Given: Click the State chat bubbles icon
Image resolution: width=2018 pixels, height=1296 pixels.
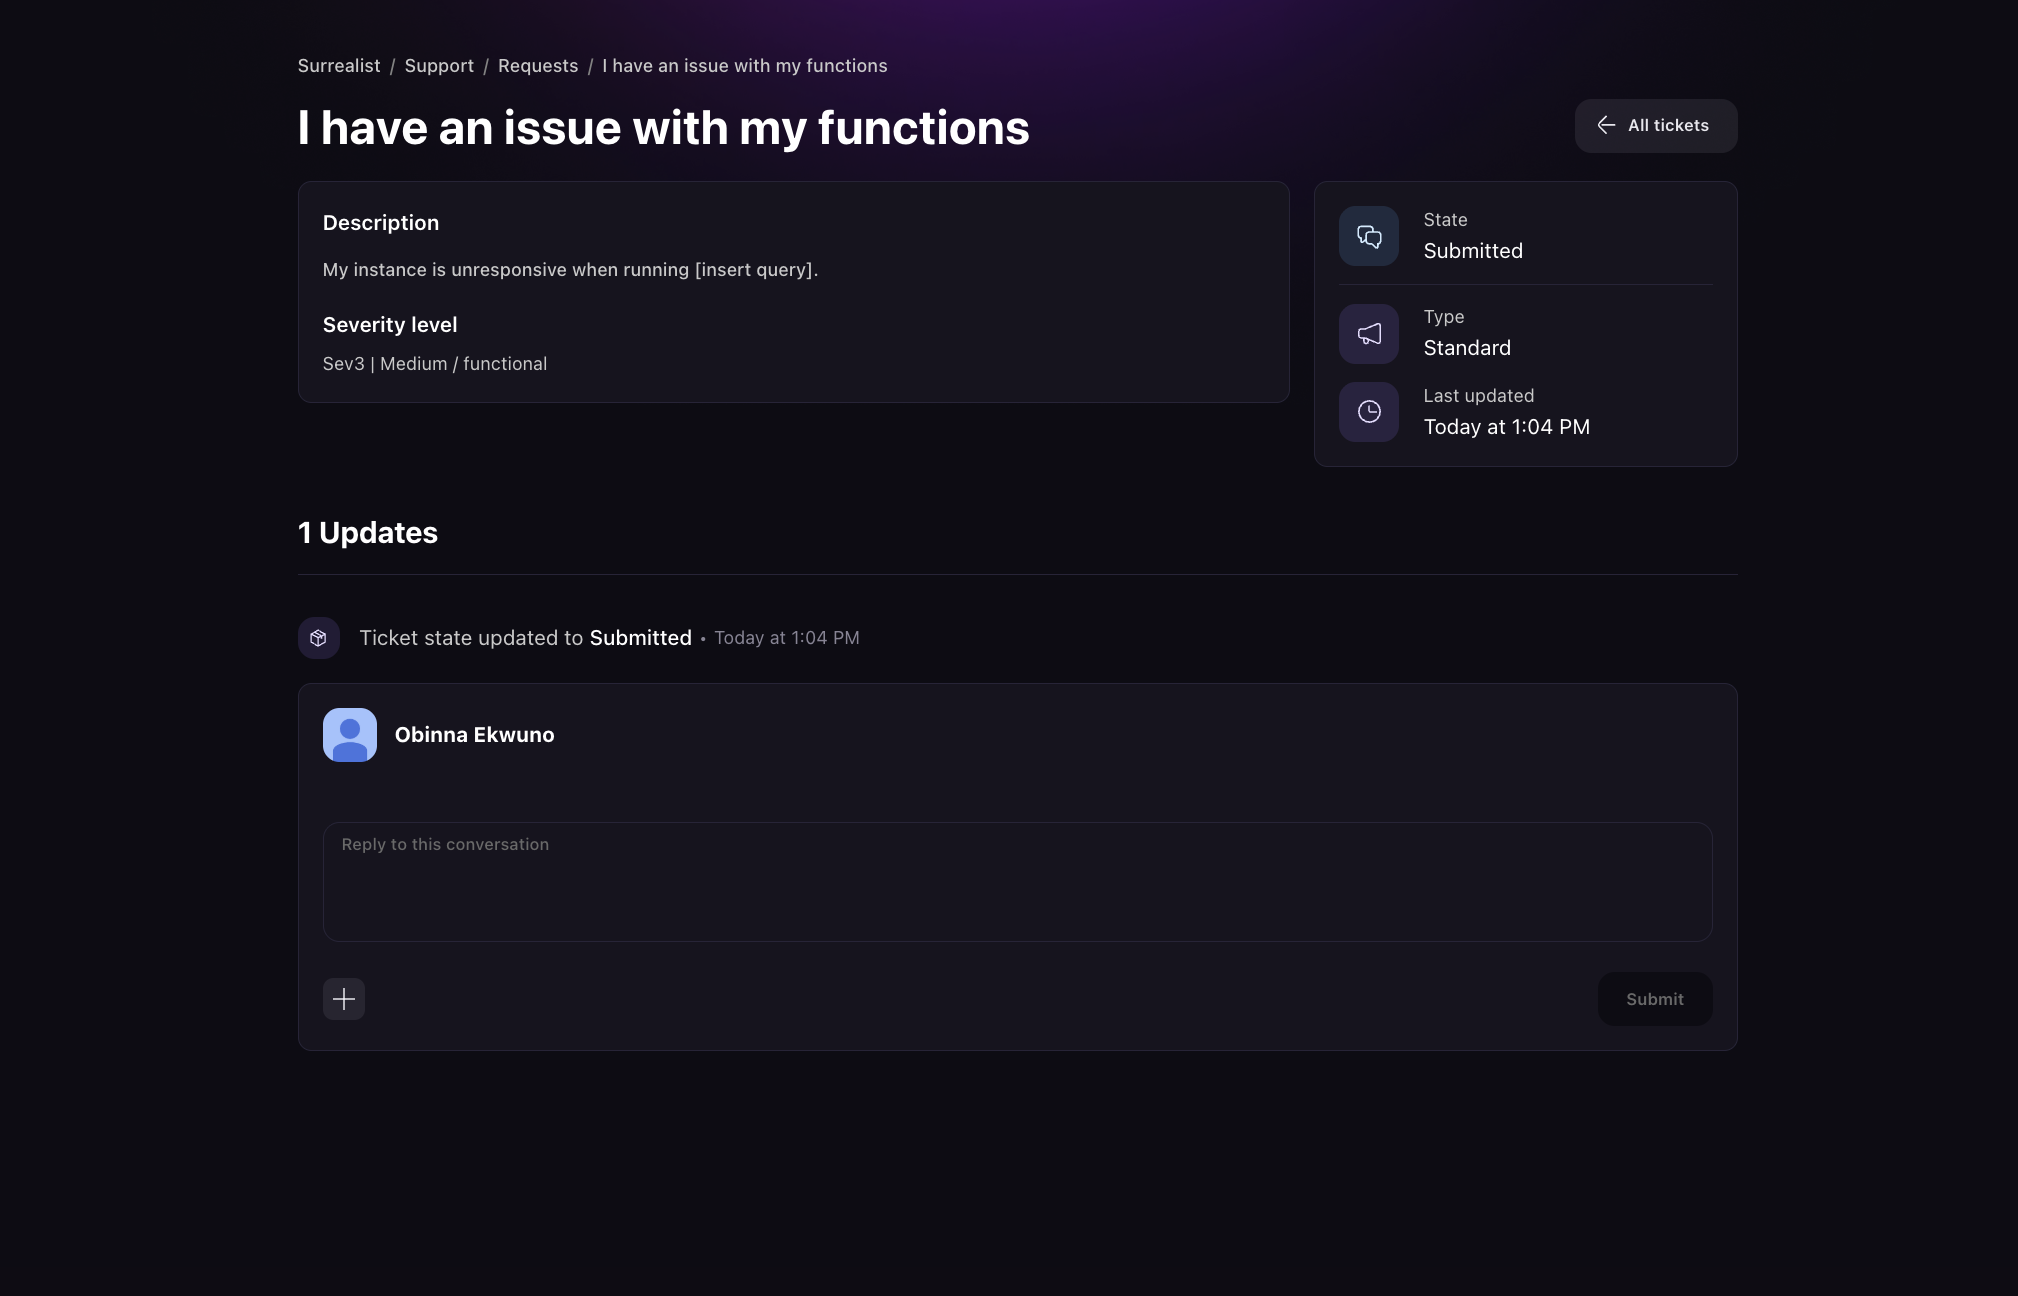Looking at the screenshot, I should click(1368, 236).
